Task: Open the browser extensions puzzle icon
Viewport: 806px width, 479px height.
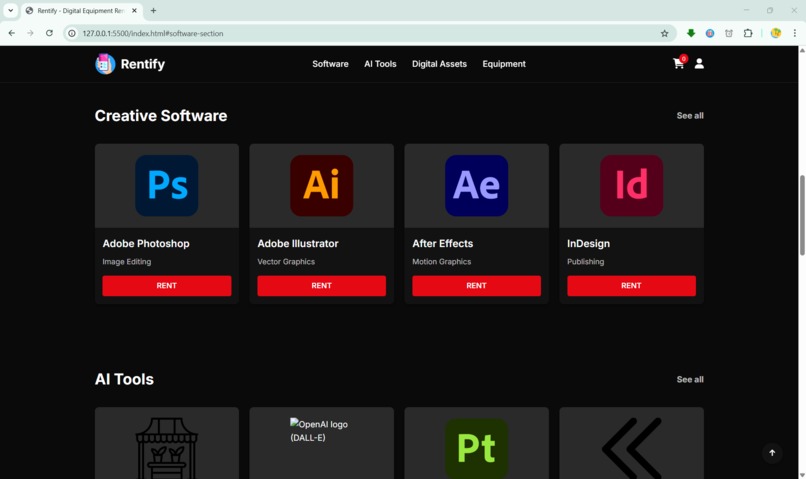Action: (x=748, y=33)
